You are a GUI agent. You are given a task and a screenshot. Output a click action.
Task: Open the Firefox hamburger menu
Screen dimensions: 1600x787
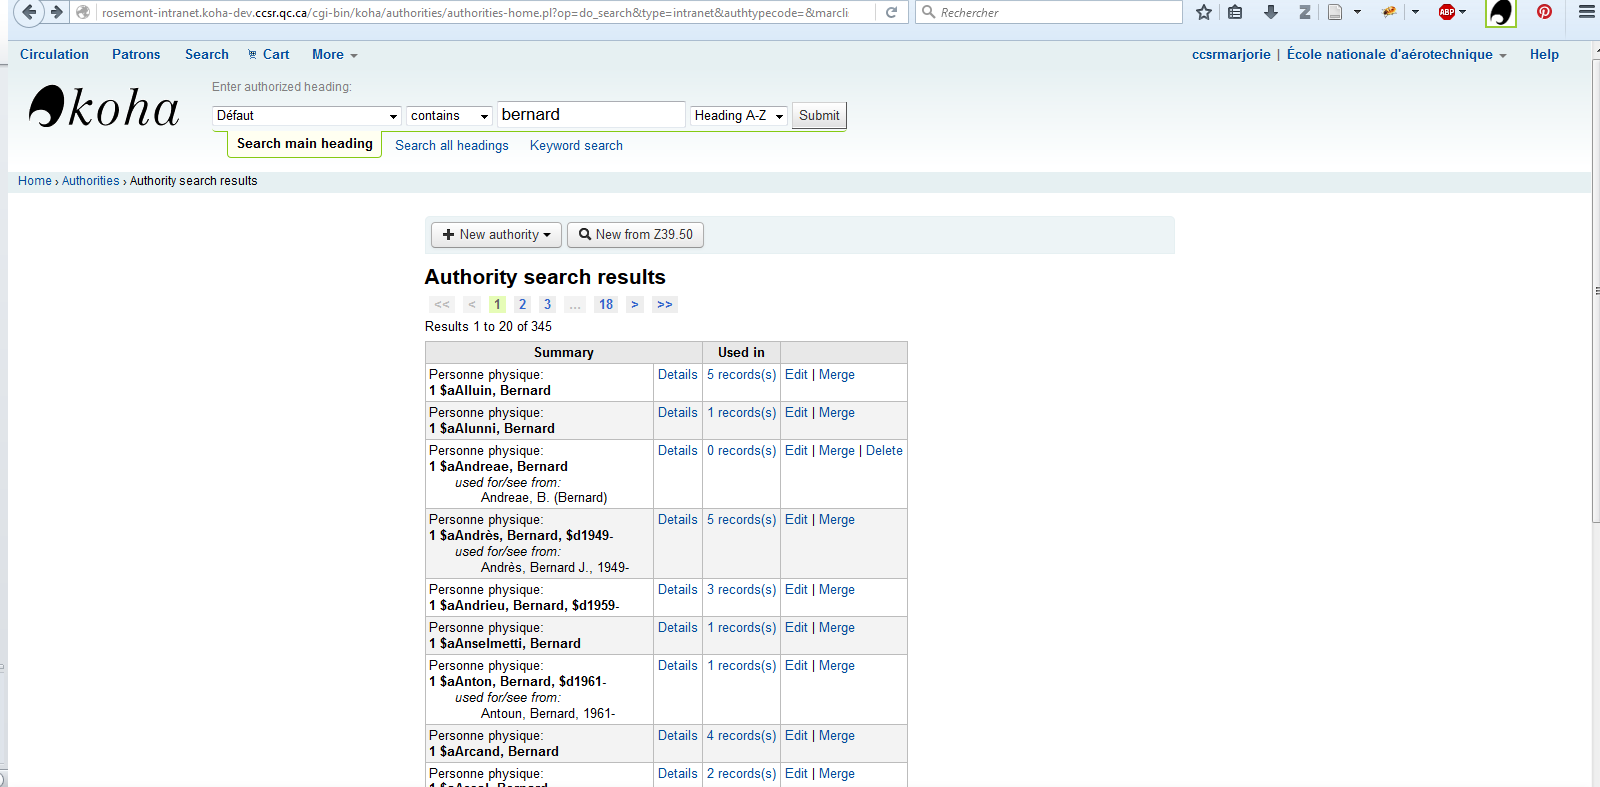(1586, 12)
